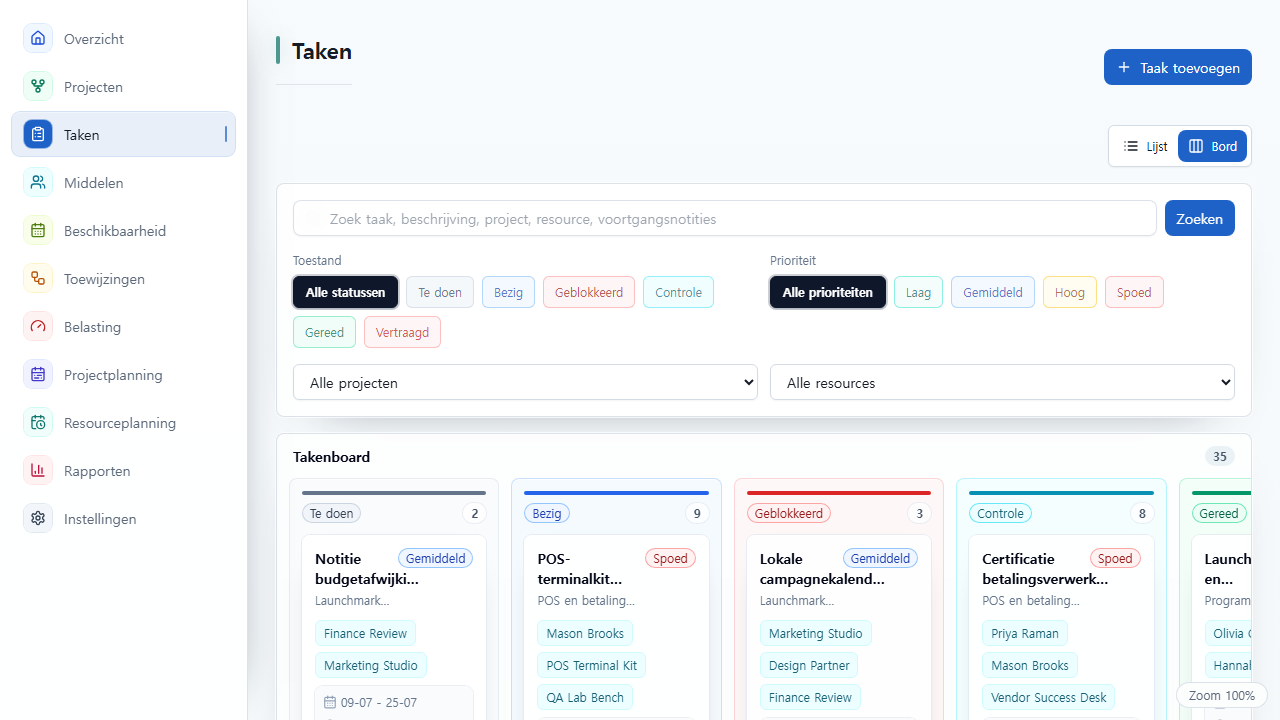1280x720 pixels.
Task: Click POS Terminal Kit resource tag
Action: (592, 665)
